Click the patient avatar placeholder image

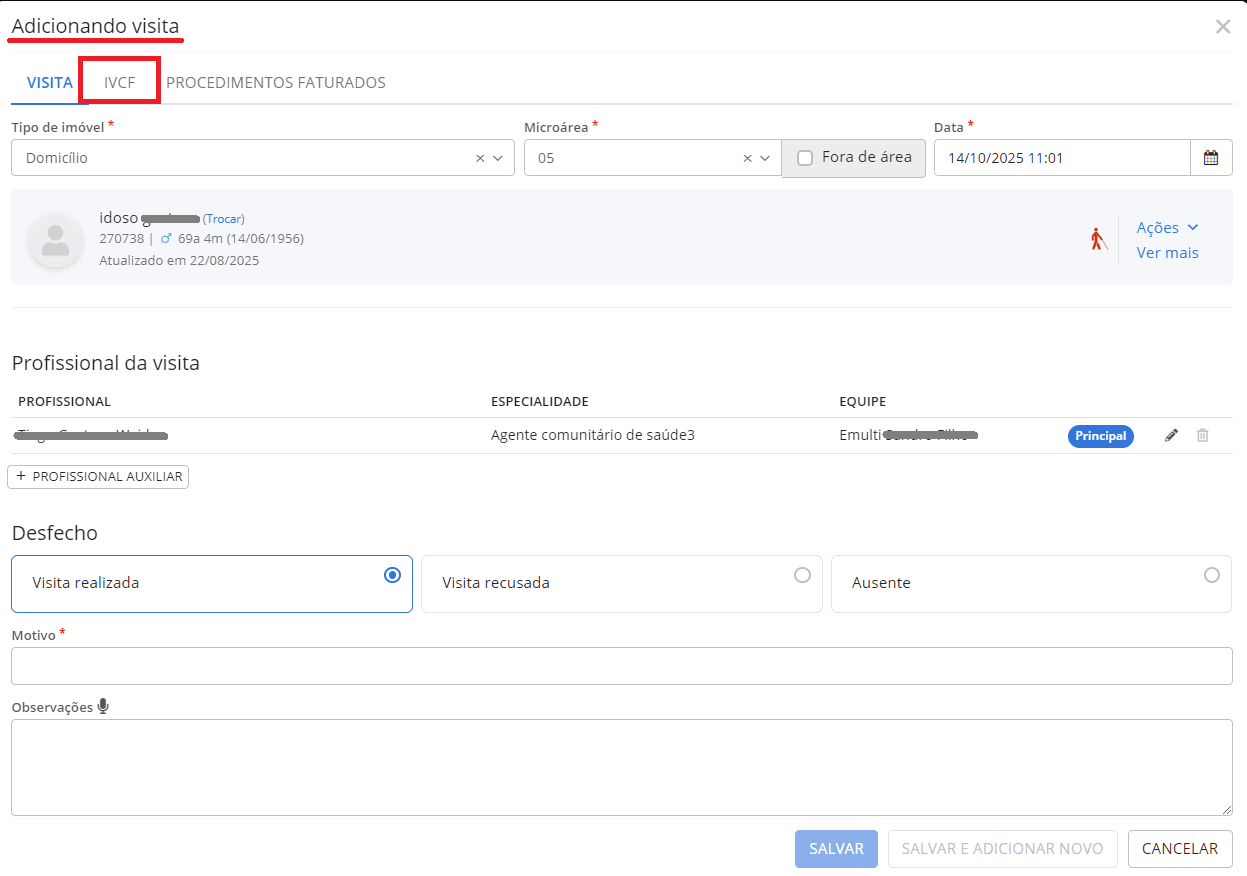(56, 241)
